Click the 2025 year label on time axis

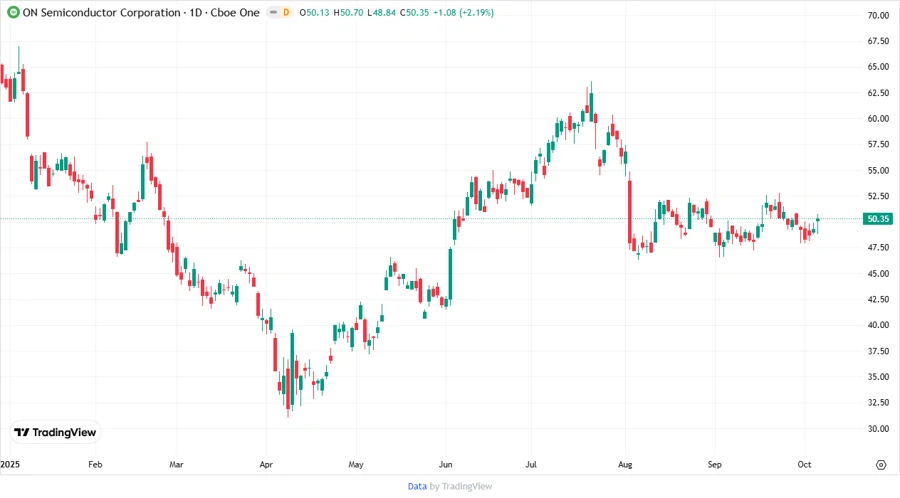tap(11, 465)
